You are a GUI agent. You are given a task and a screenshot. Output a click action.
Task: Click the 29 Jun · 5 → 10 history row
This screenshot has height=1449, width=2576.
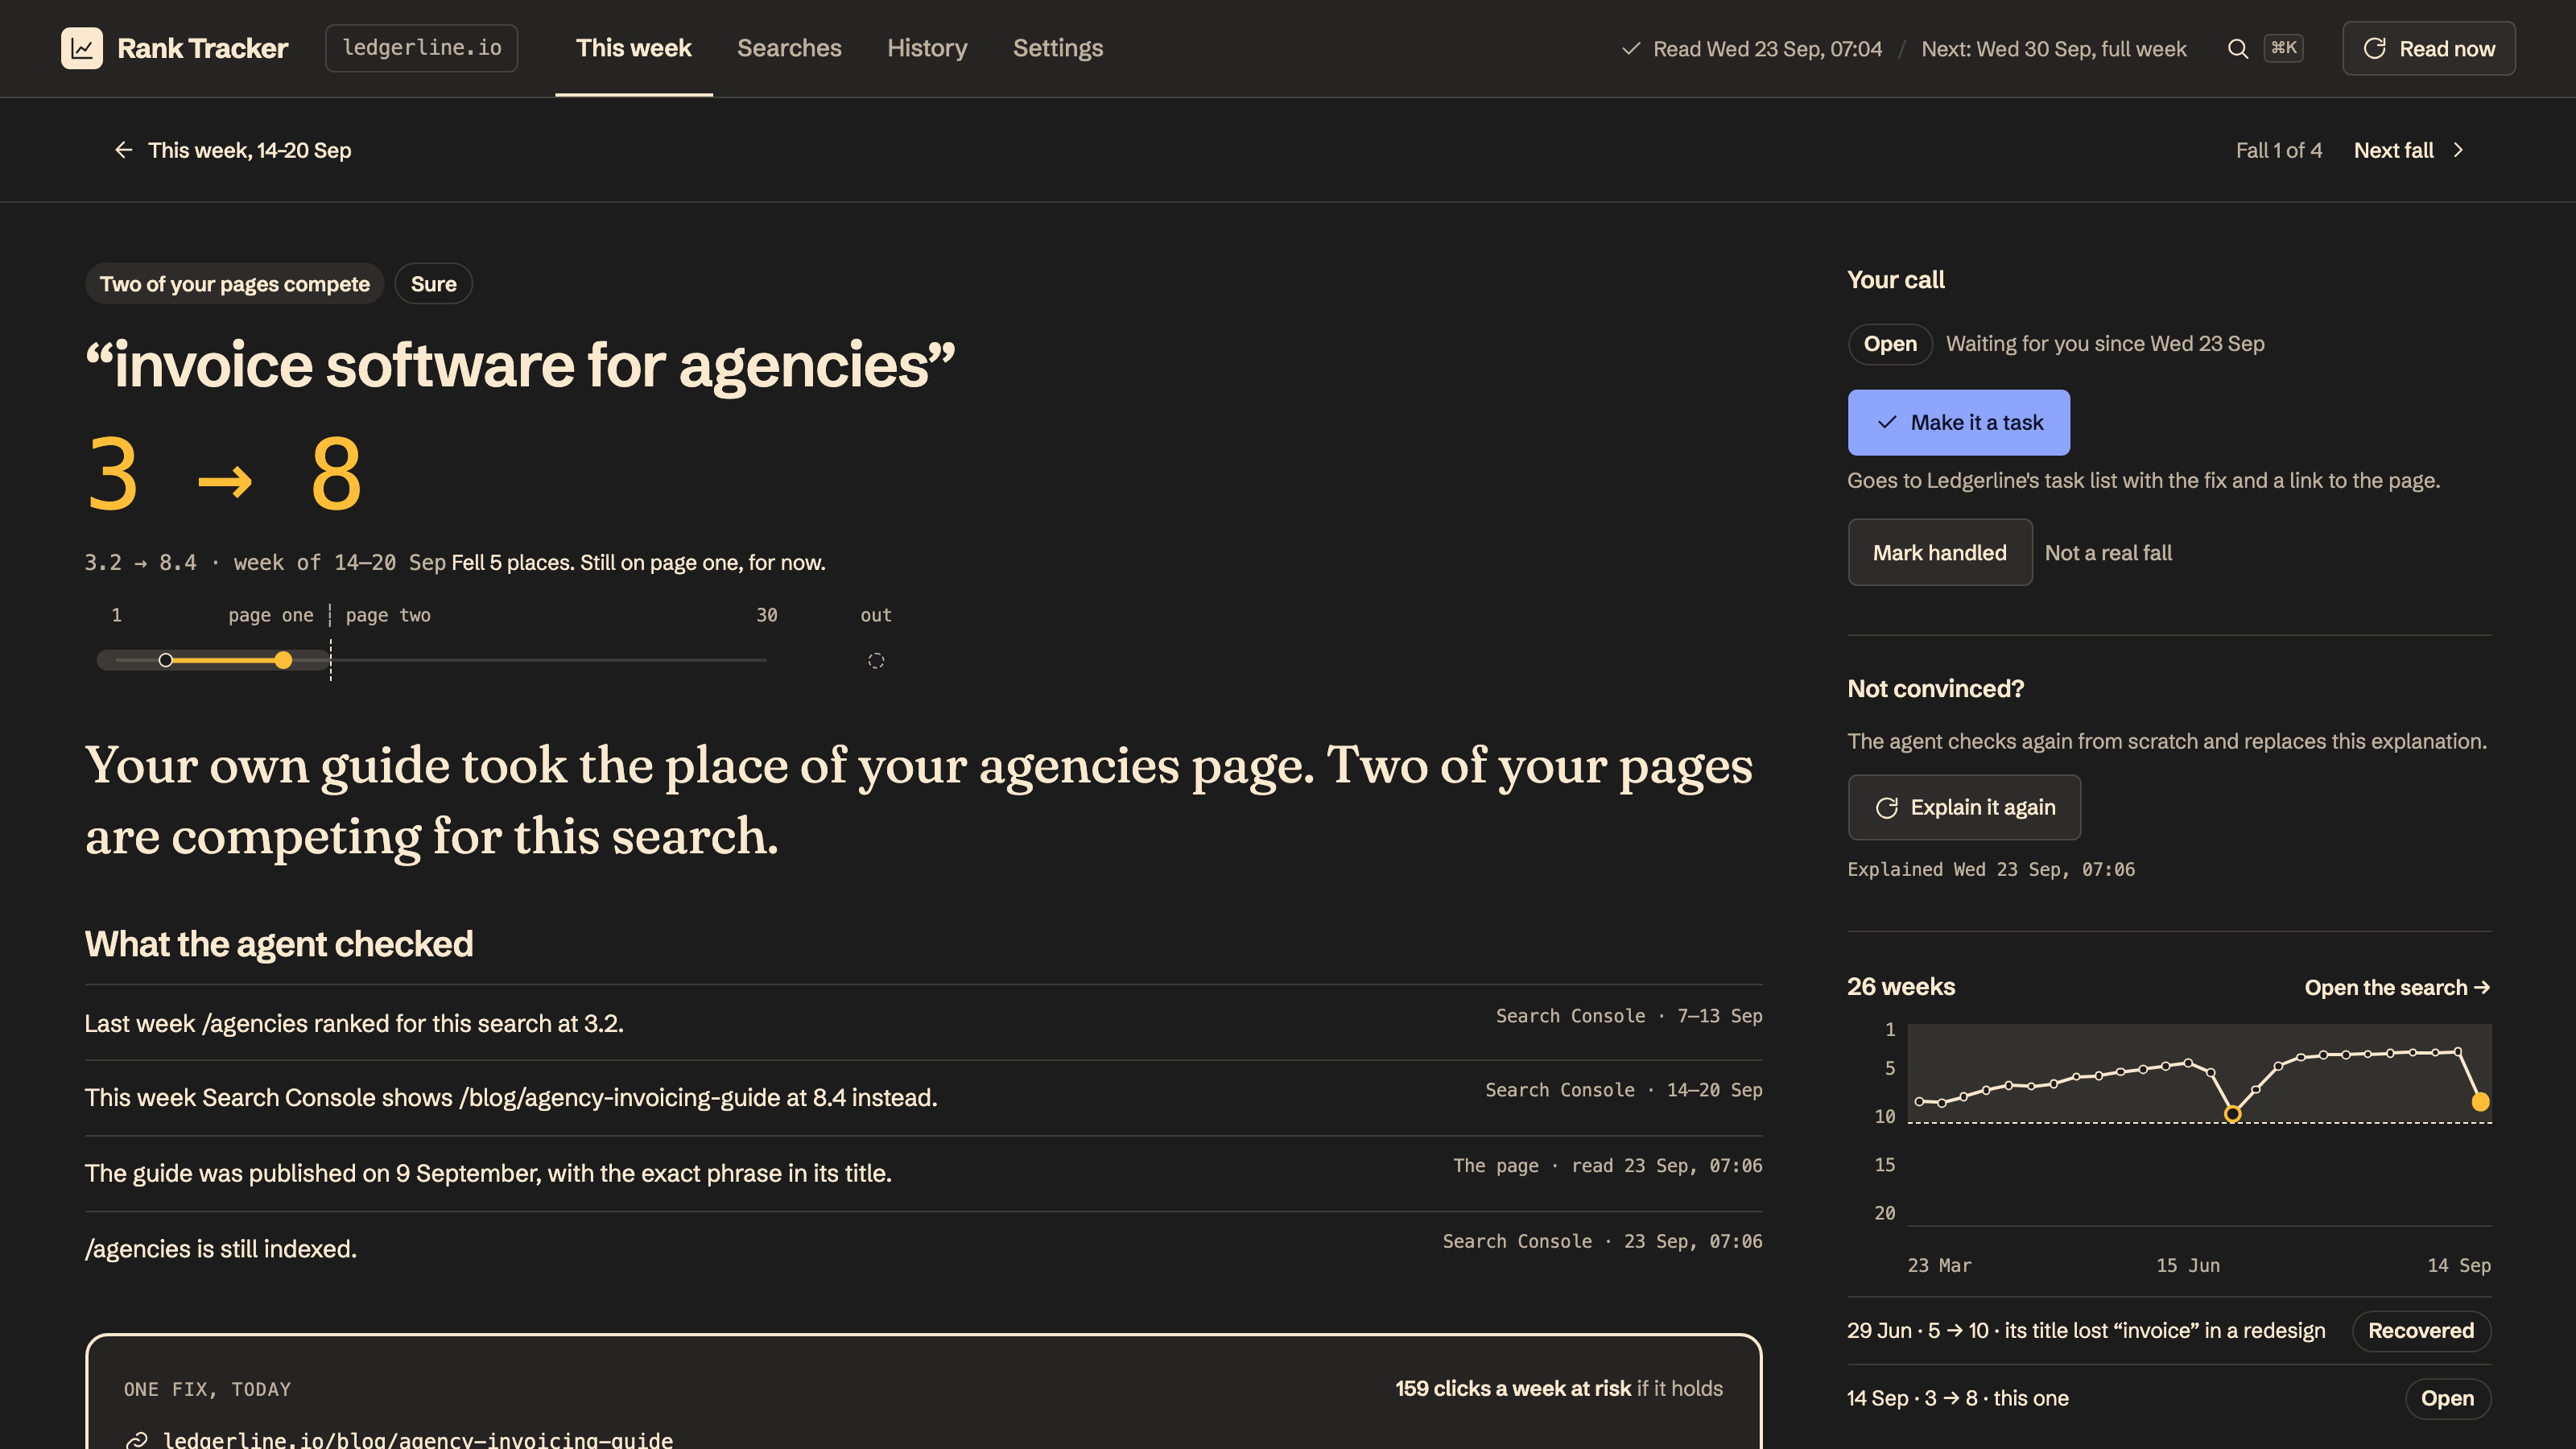pyautogui.click(x=2169, y=1331)
